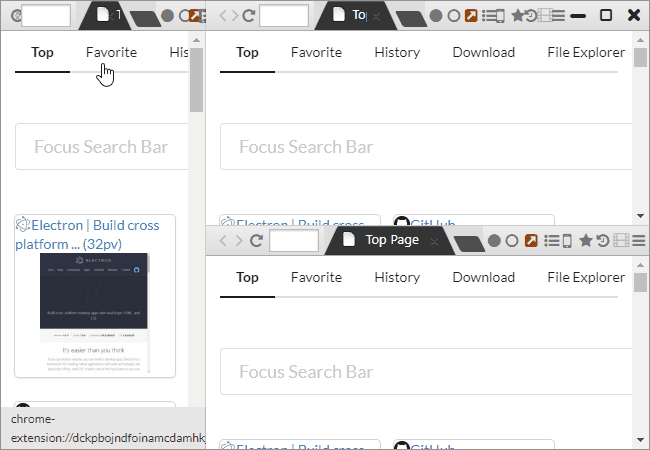Image resolution: width=650 pixels, height=450 pixels.
Task: Open favorites star icon in bottom-right panel
Action: [x=585, y=240]
